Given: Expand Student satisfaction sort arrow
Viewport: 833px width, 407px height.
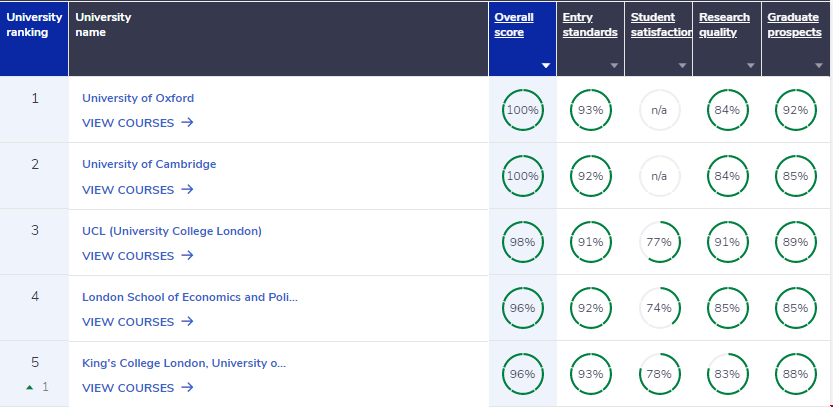Looking at the screenshot, I should 682,66.
